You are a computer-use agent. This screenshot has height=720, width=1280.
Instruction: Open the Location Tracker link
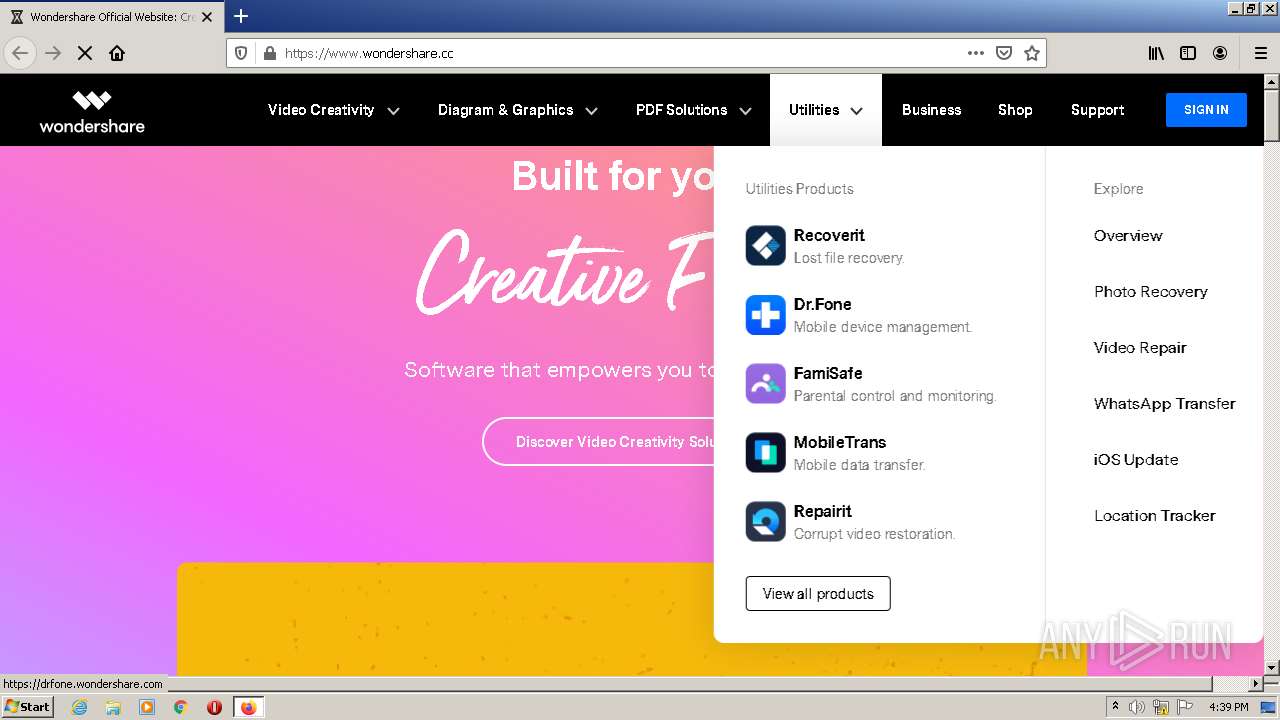coord(1155,516)
